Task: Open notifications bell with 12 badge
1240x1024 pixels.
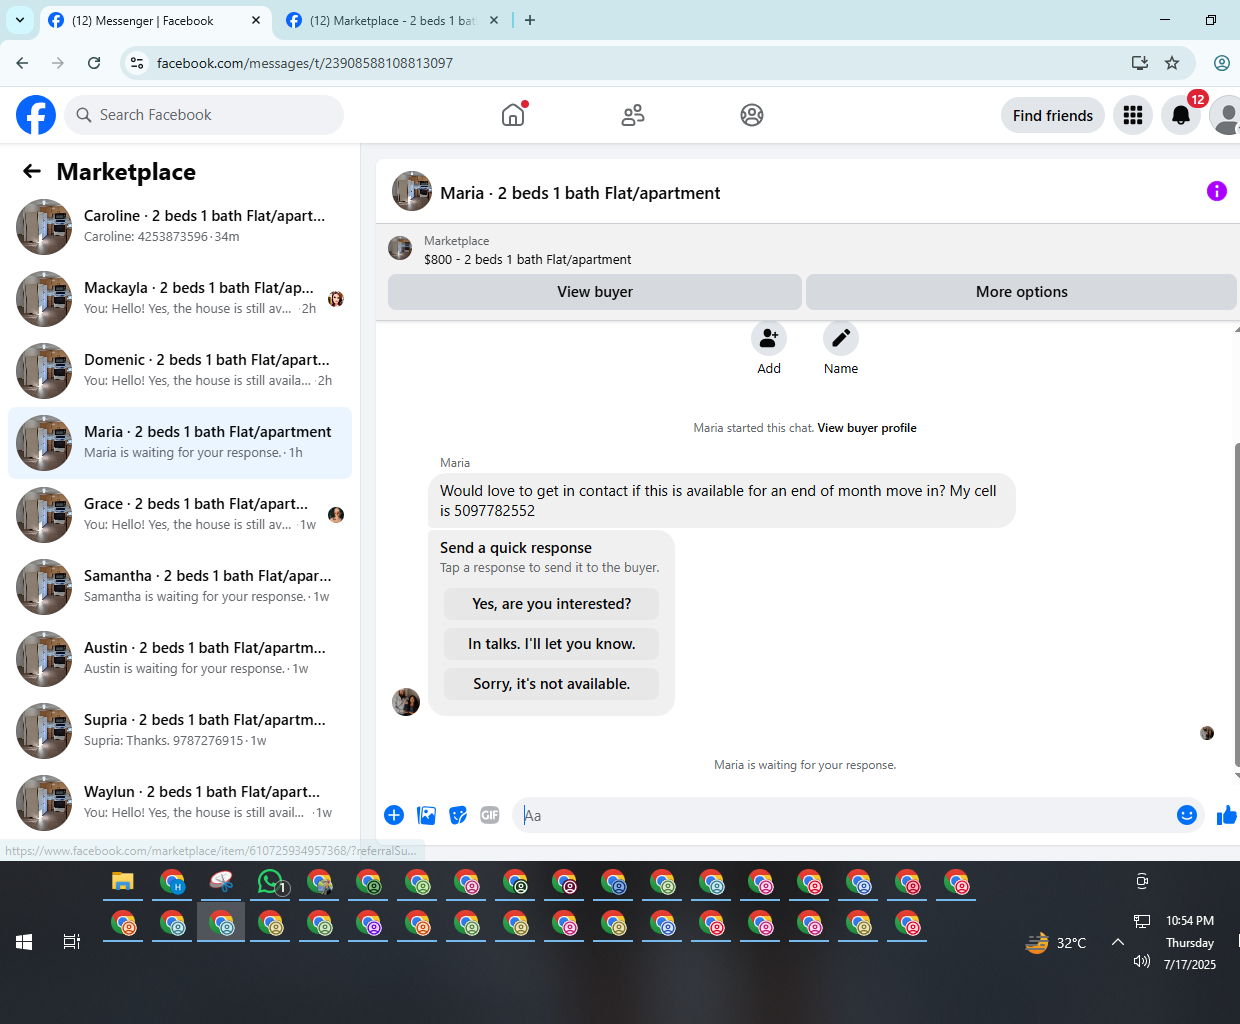Action: pos(1181,115)
